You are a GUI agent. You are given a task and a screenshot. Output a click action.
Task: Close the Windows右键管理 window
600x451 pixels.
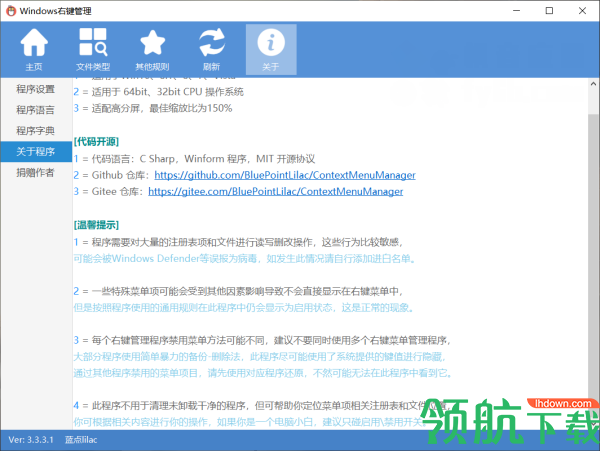[582, 11]
